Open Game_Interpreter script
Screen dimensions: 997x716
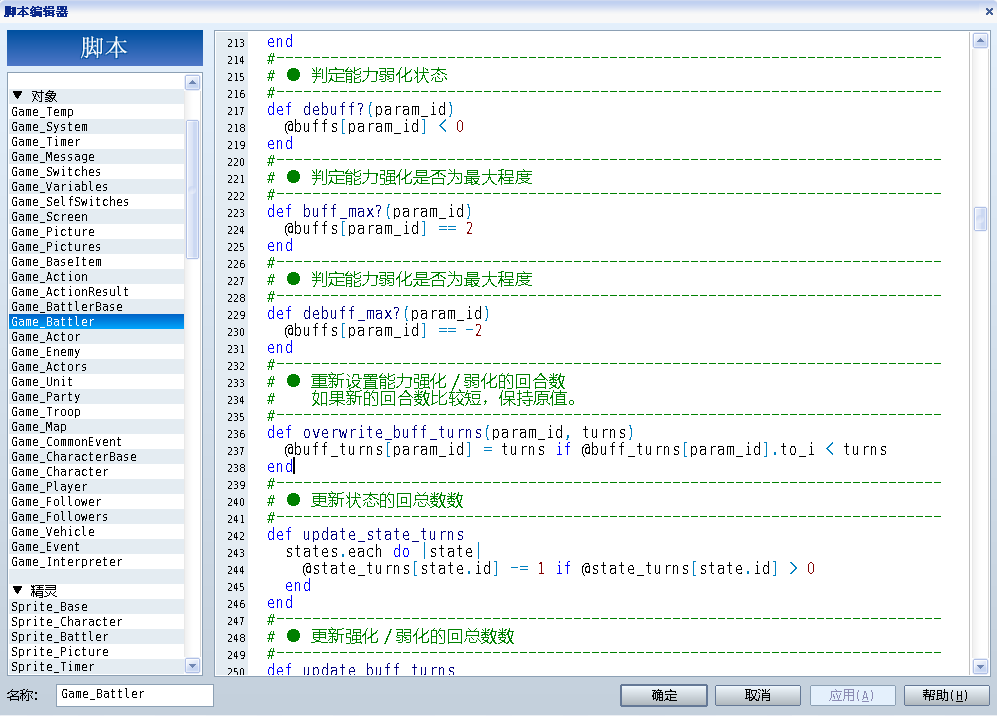click(97, 561)
